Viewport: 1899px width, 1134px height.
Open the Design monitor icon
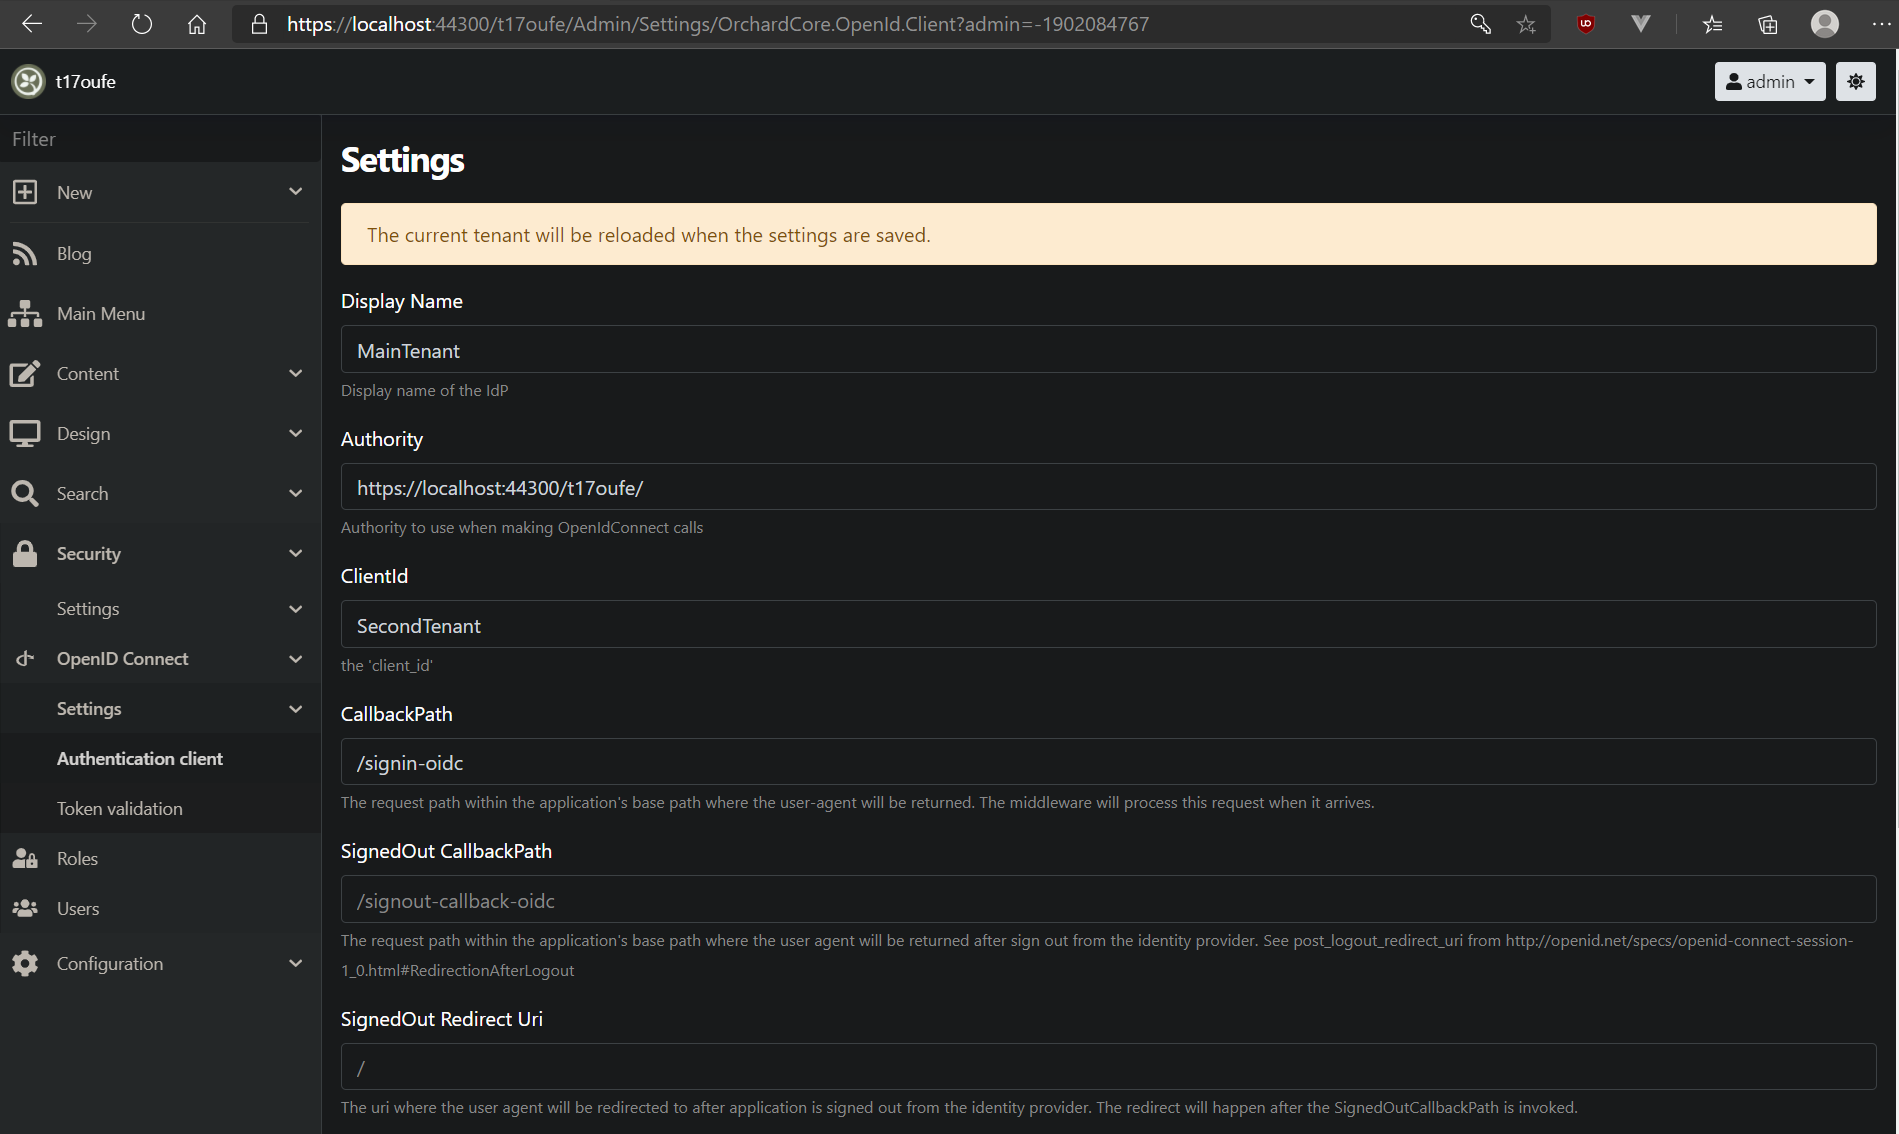(x=25, y=433)
